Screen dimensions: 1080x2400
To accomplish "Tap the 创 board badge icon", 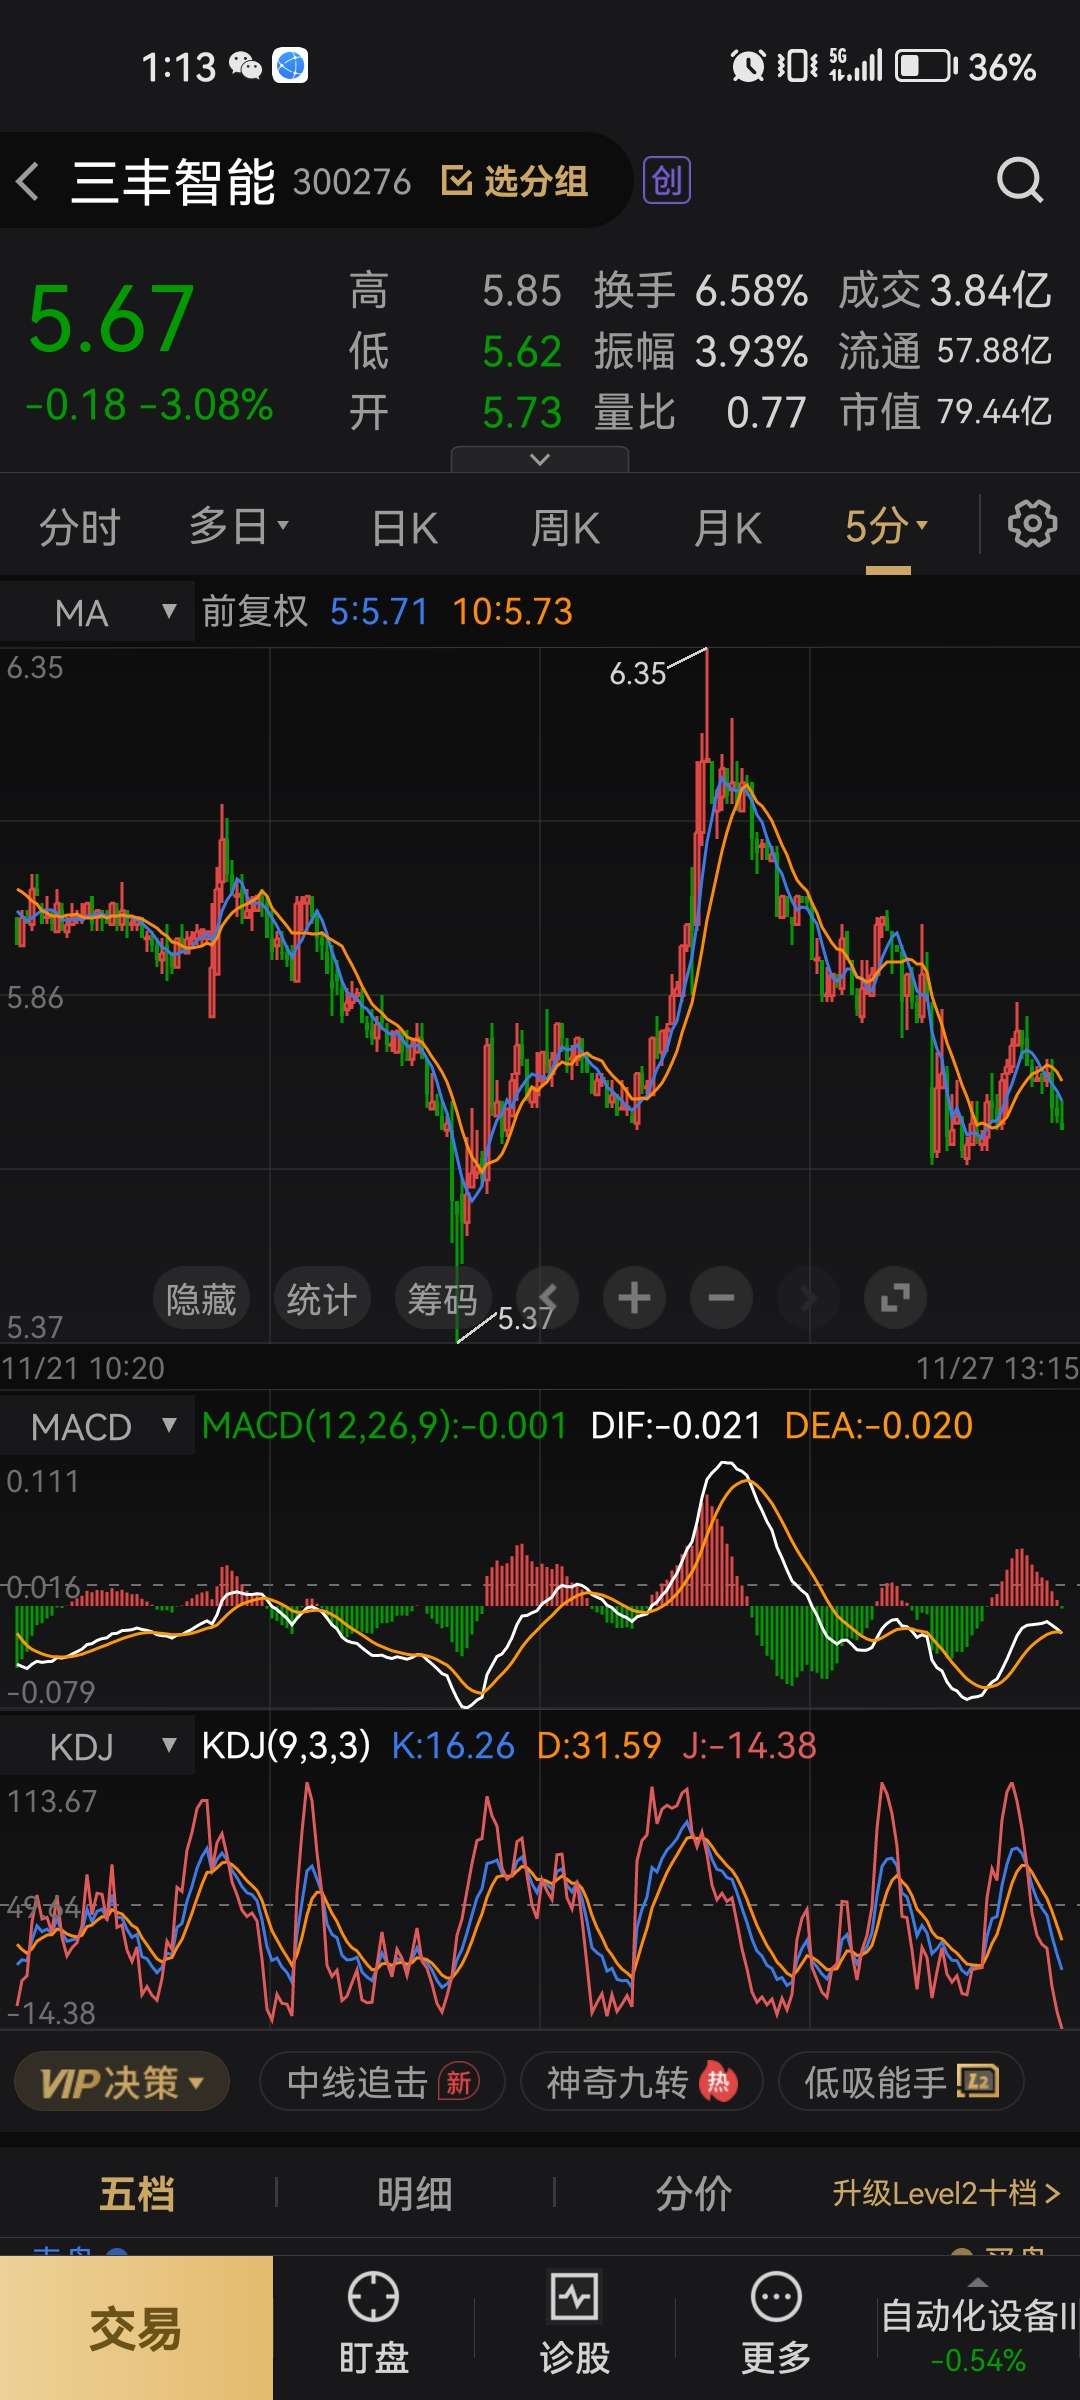I will [x=667, y=181].
